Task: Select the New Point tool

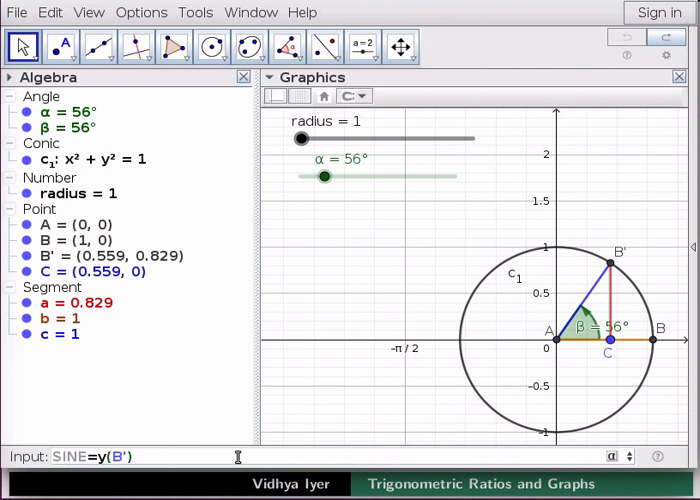Action: pyautogui.click(x=62, y=46)
